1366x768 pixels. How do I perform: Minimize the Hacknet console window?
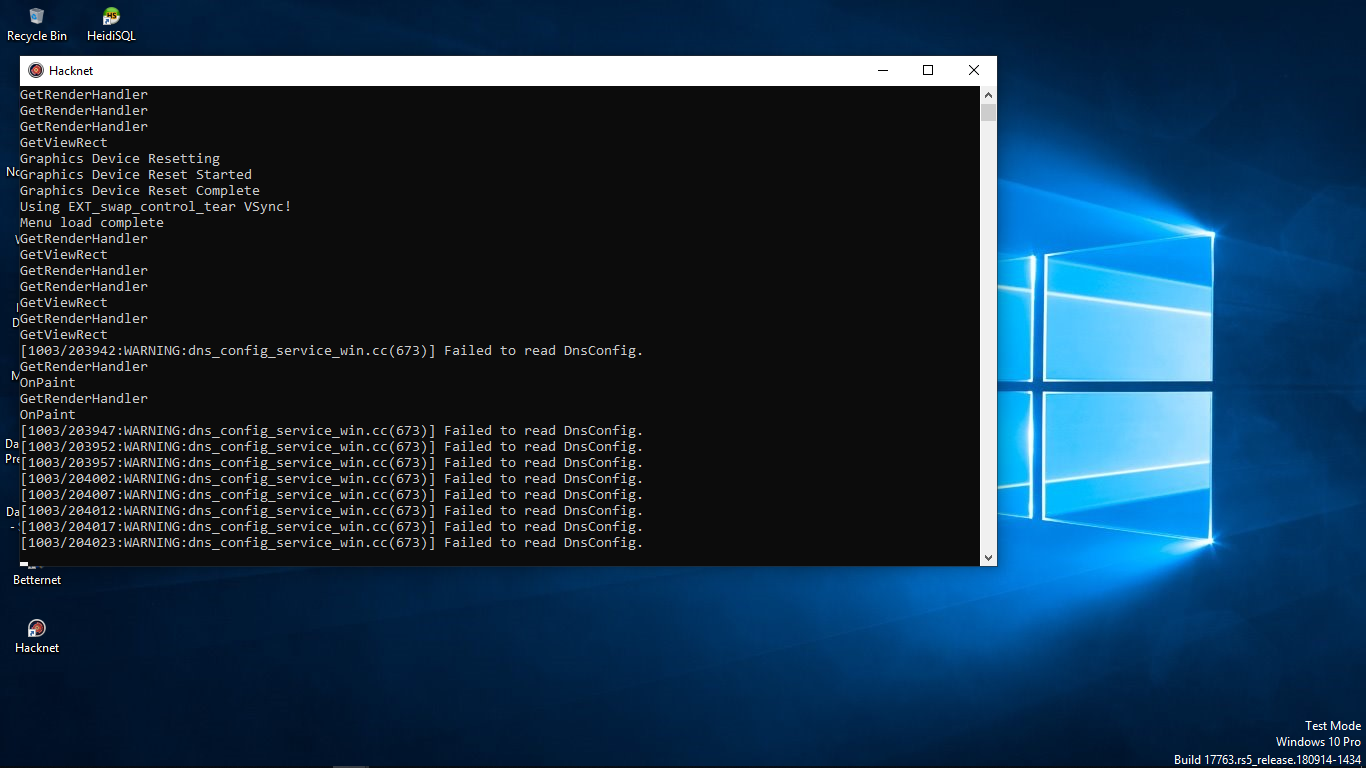[x=883, y=70]
